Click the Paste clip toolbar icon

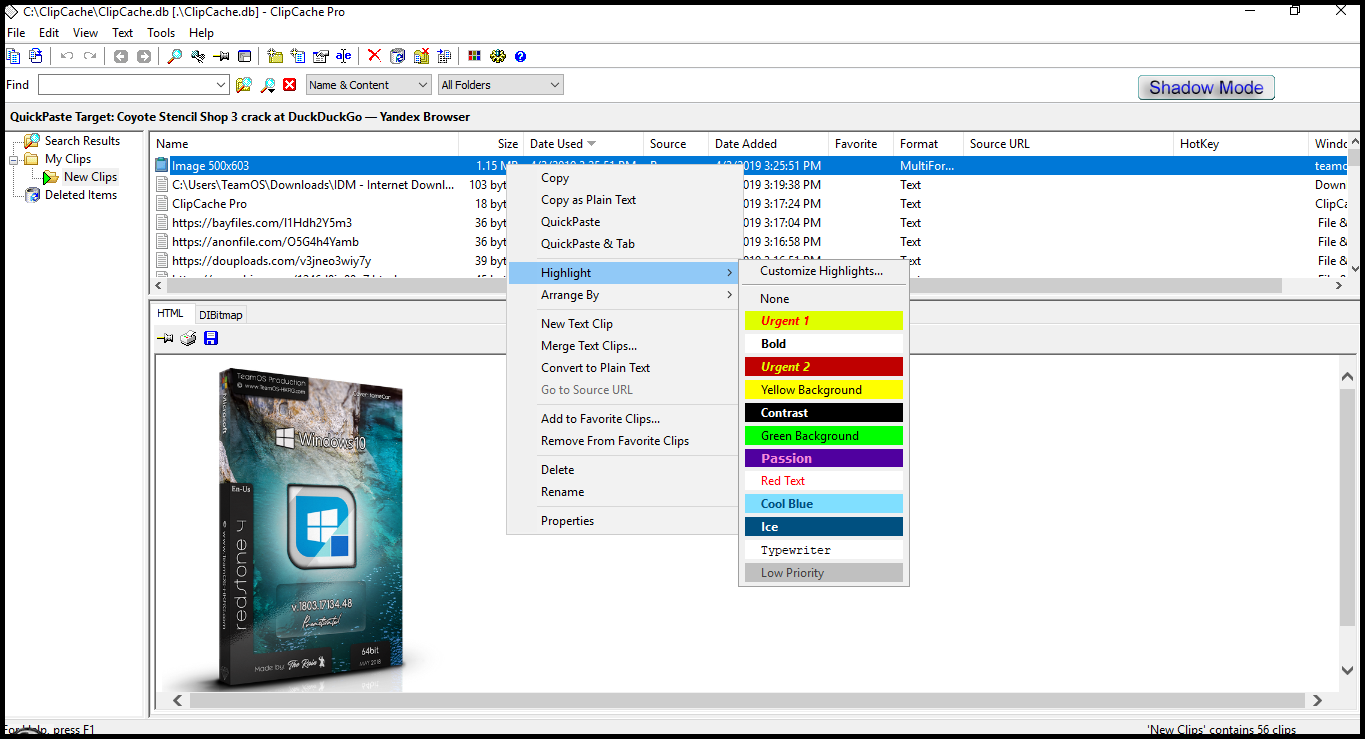tap(36, 56)
